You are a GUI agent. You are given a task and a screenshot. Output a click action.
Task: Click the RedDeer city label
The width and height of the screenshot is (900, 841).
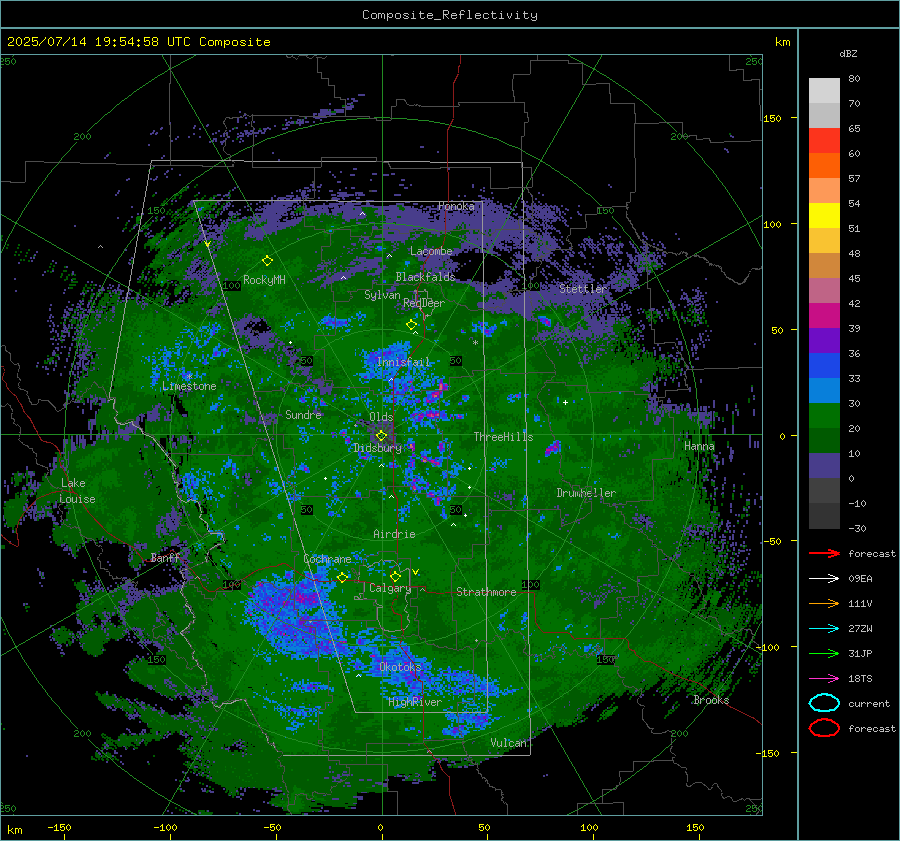coord(424,303)
